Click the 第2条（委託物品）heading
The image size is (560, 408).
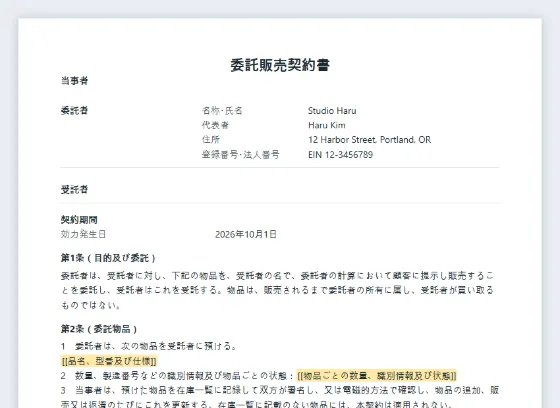pyautogui.click(x=99, y=329)
